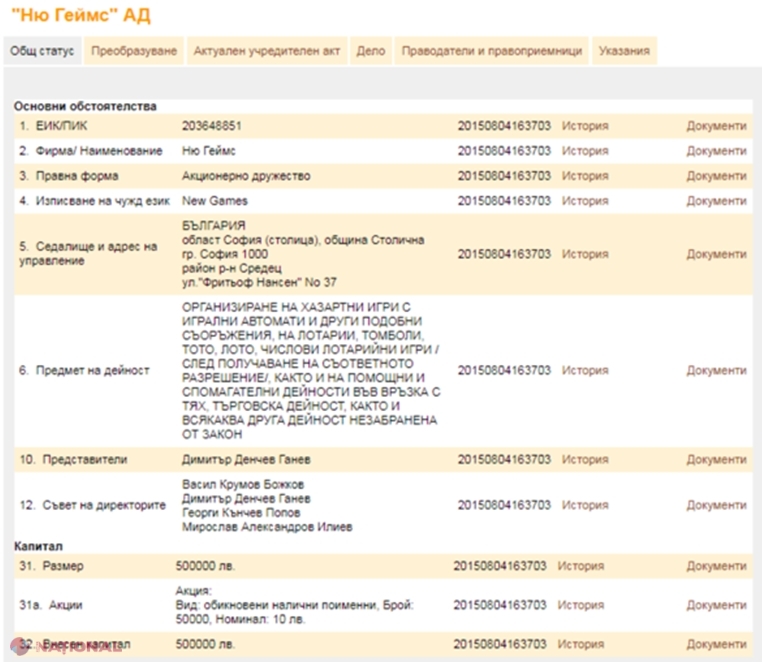Image resolution: width=762 pixels, height=662 pixels.
Task: Open Праводатели и правоприемници tab
Action: click(492, 51)
